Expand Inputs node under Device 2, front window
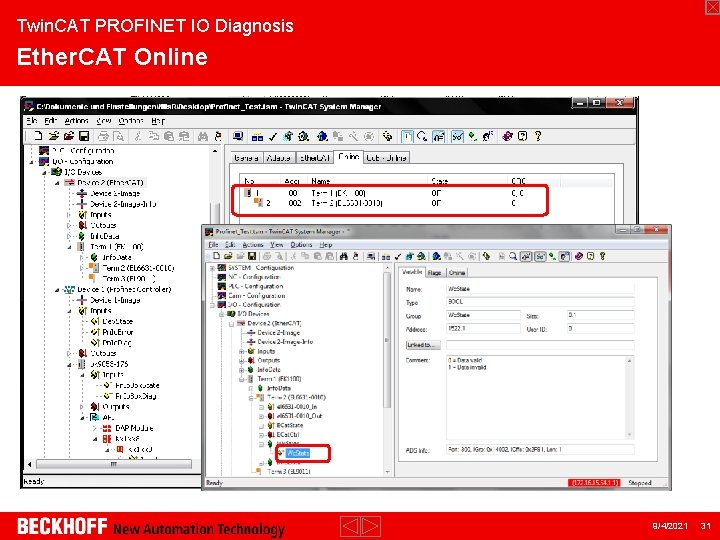The width and height of the screenshot is (720, 540). click(x=241, y=351)
